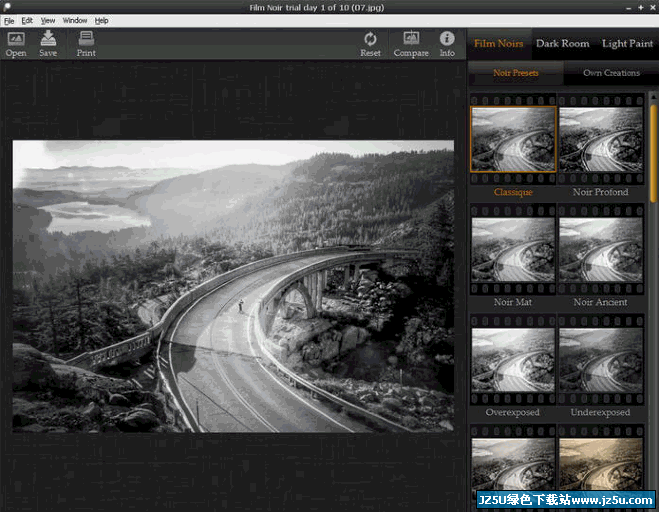This screenshot has width=659, height=512.
Task: Show the Info panel
Action: click(447, 44)
